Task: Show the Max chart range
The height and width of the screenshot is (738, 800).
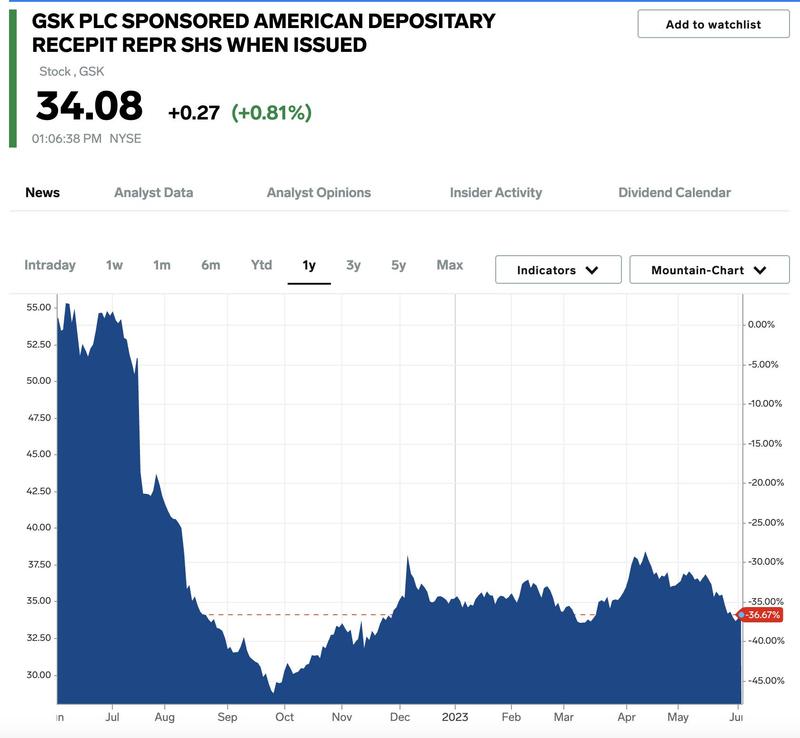Action: coord(450,265)
